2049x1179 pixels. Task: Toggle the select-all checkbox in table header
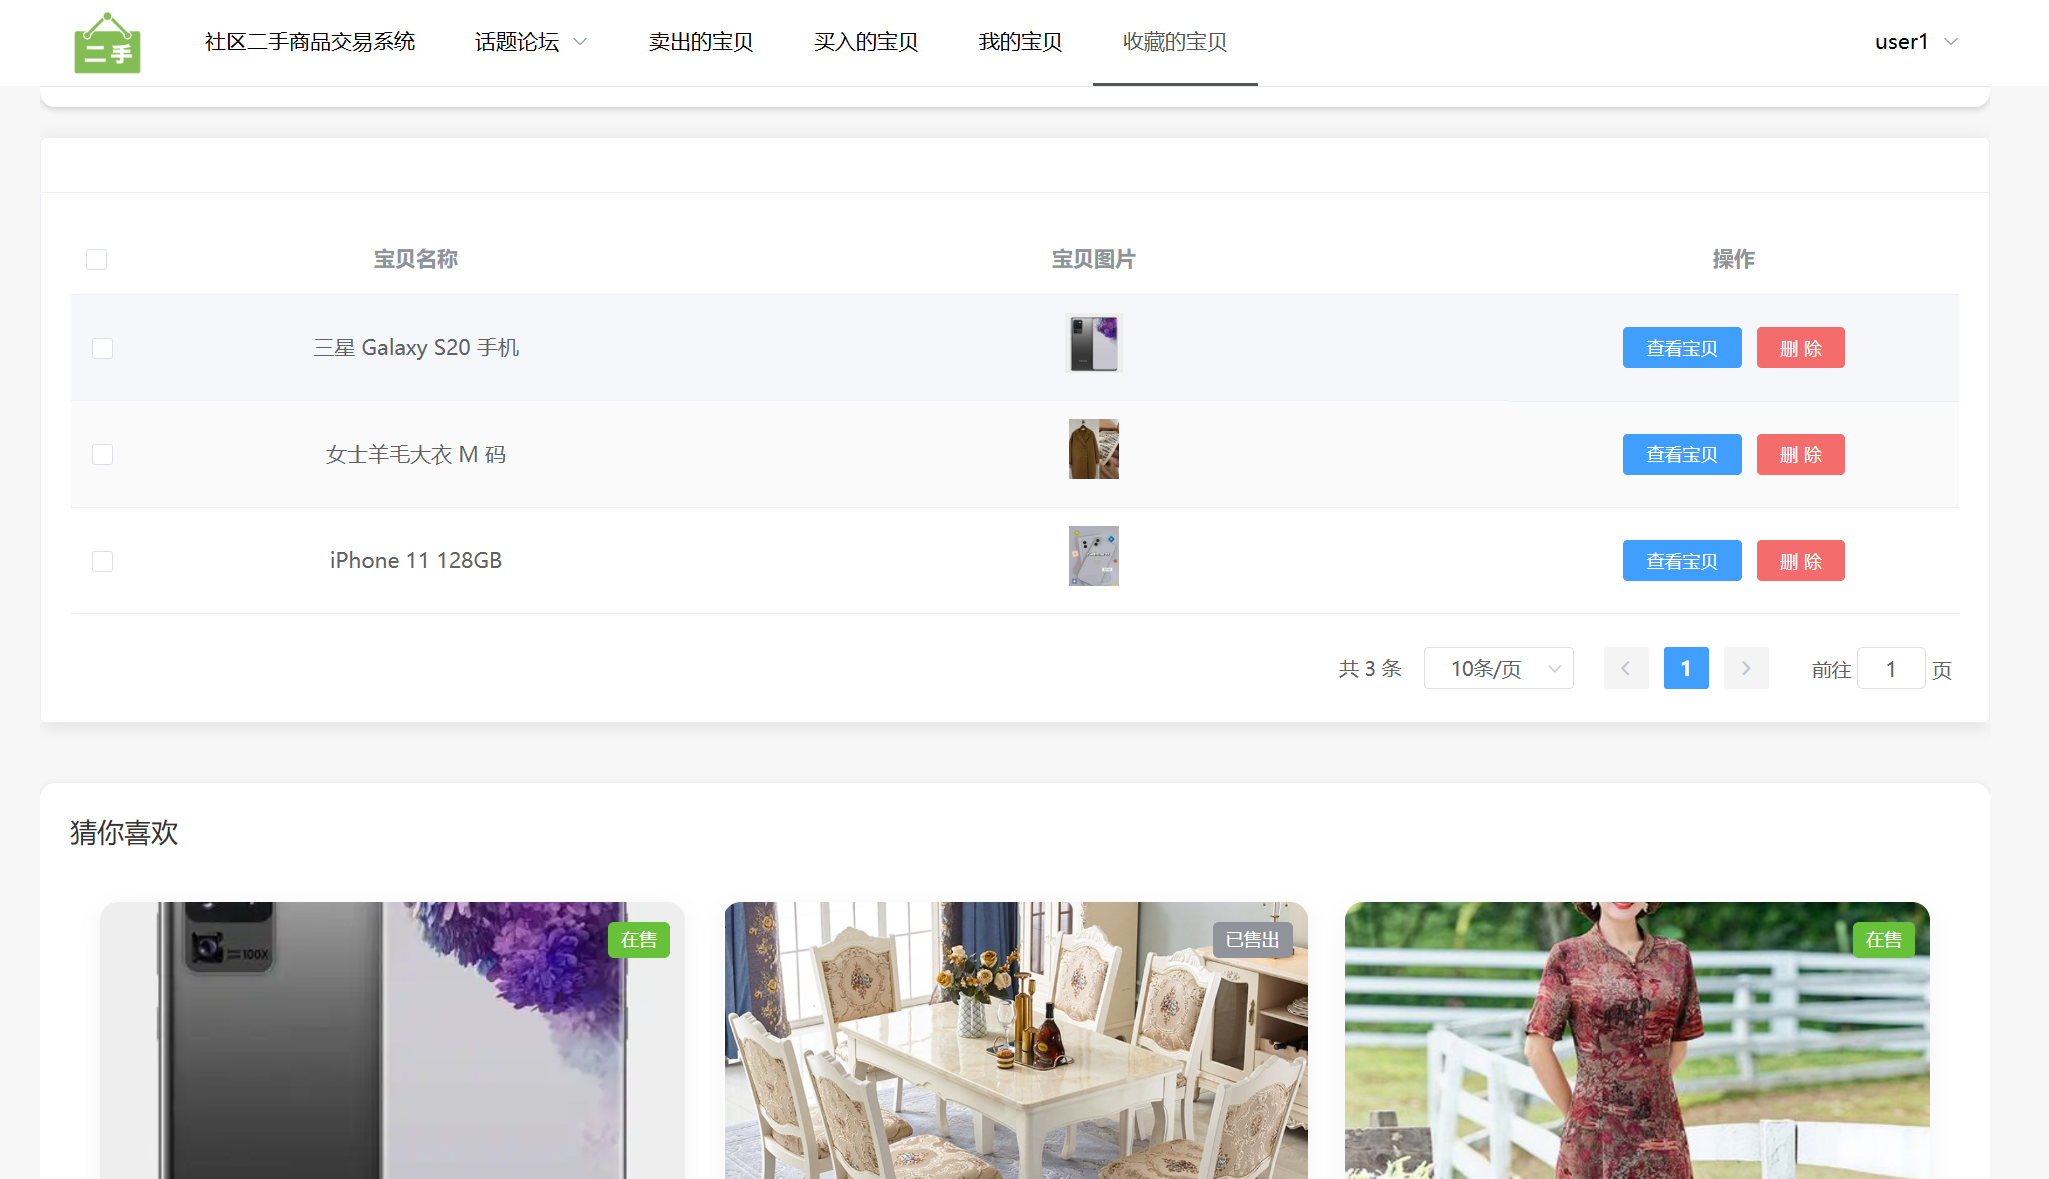tap(96, 260)
